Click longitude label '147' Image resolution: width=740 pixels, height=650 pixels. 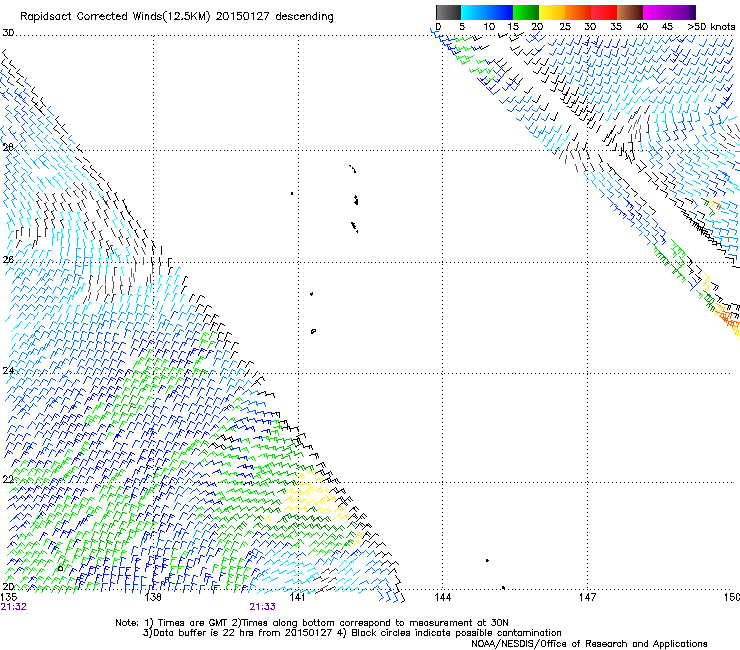tap(587, 597)
